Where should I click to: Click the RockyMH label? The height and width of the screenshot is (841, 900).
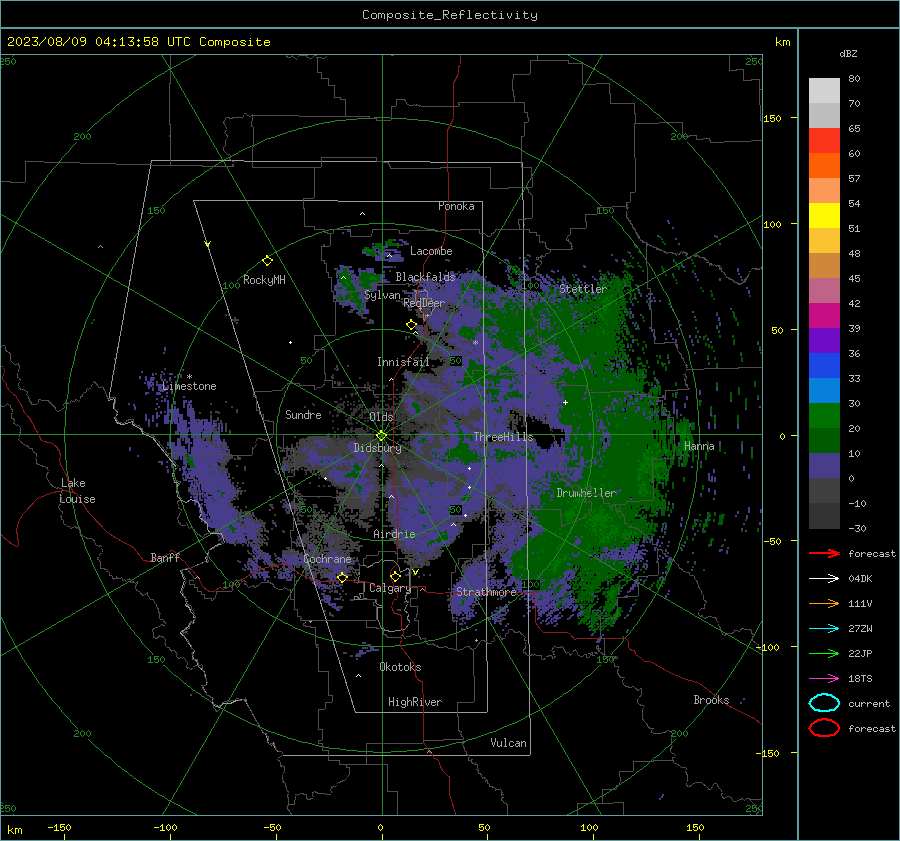pos(264,280)
